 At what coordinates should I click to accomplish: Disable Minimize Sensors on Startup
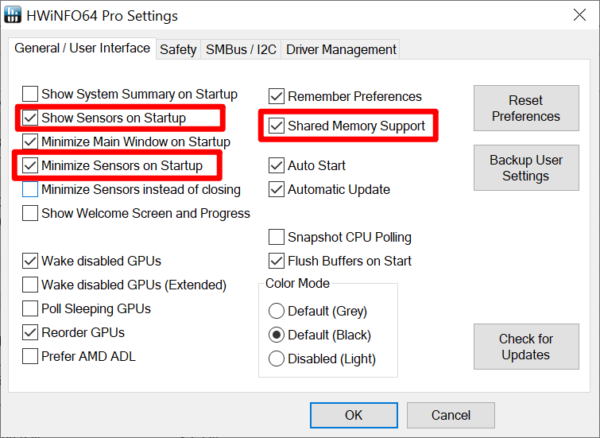tap(30, 165)
